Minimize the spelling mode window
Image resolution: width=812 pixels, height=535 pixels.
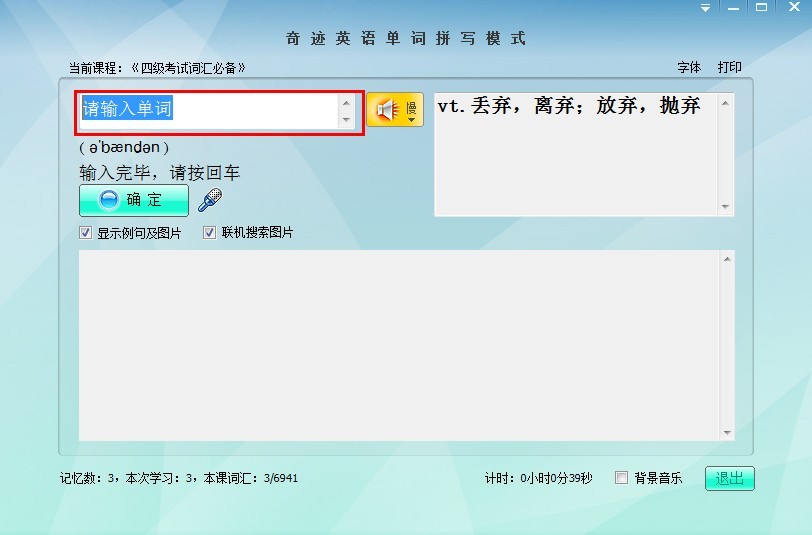733,8
